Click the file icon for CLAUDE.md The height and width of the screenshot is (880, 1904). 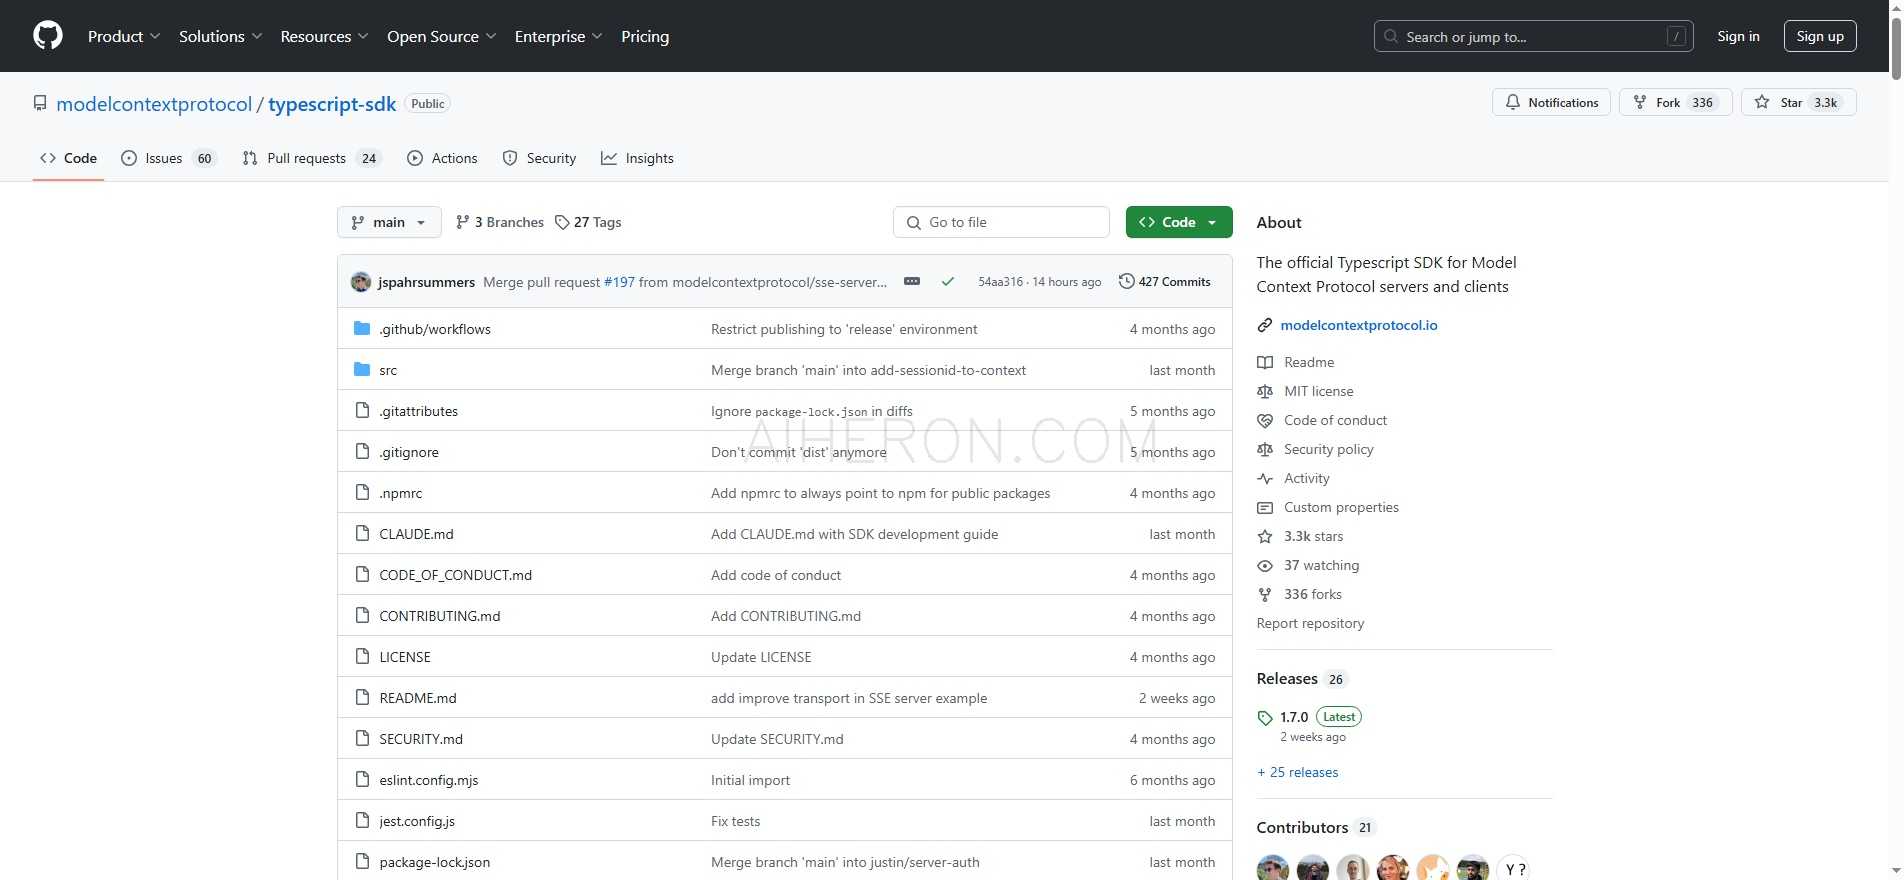click(362, 534)
